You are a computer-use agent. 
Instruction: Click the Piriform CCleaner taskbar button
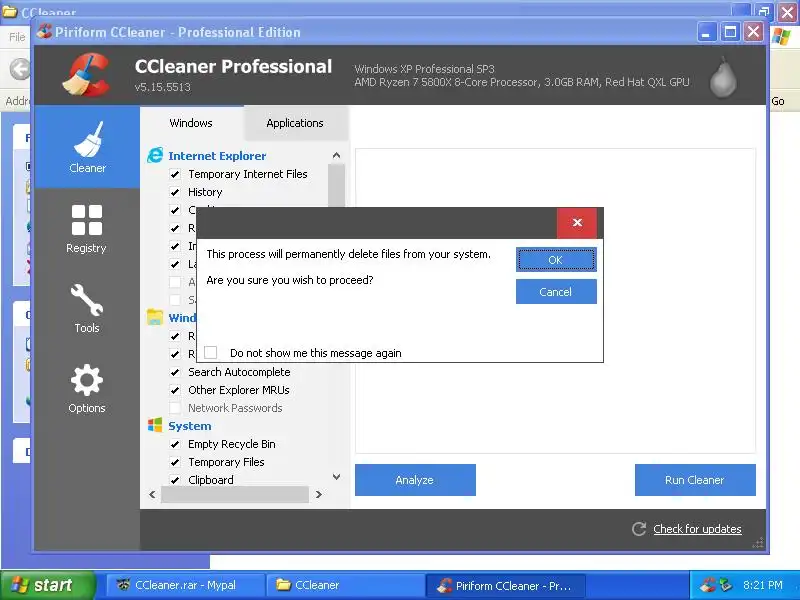click(505, 585)
